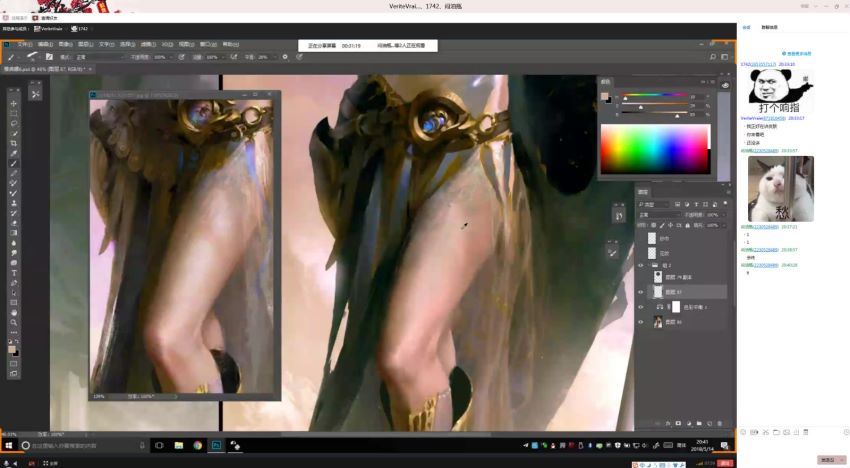Open Task View from the taskbar
The width and height of the screenshot is (850, 468).
click(159, 445)
